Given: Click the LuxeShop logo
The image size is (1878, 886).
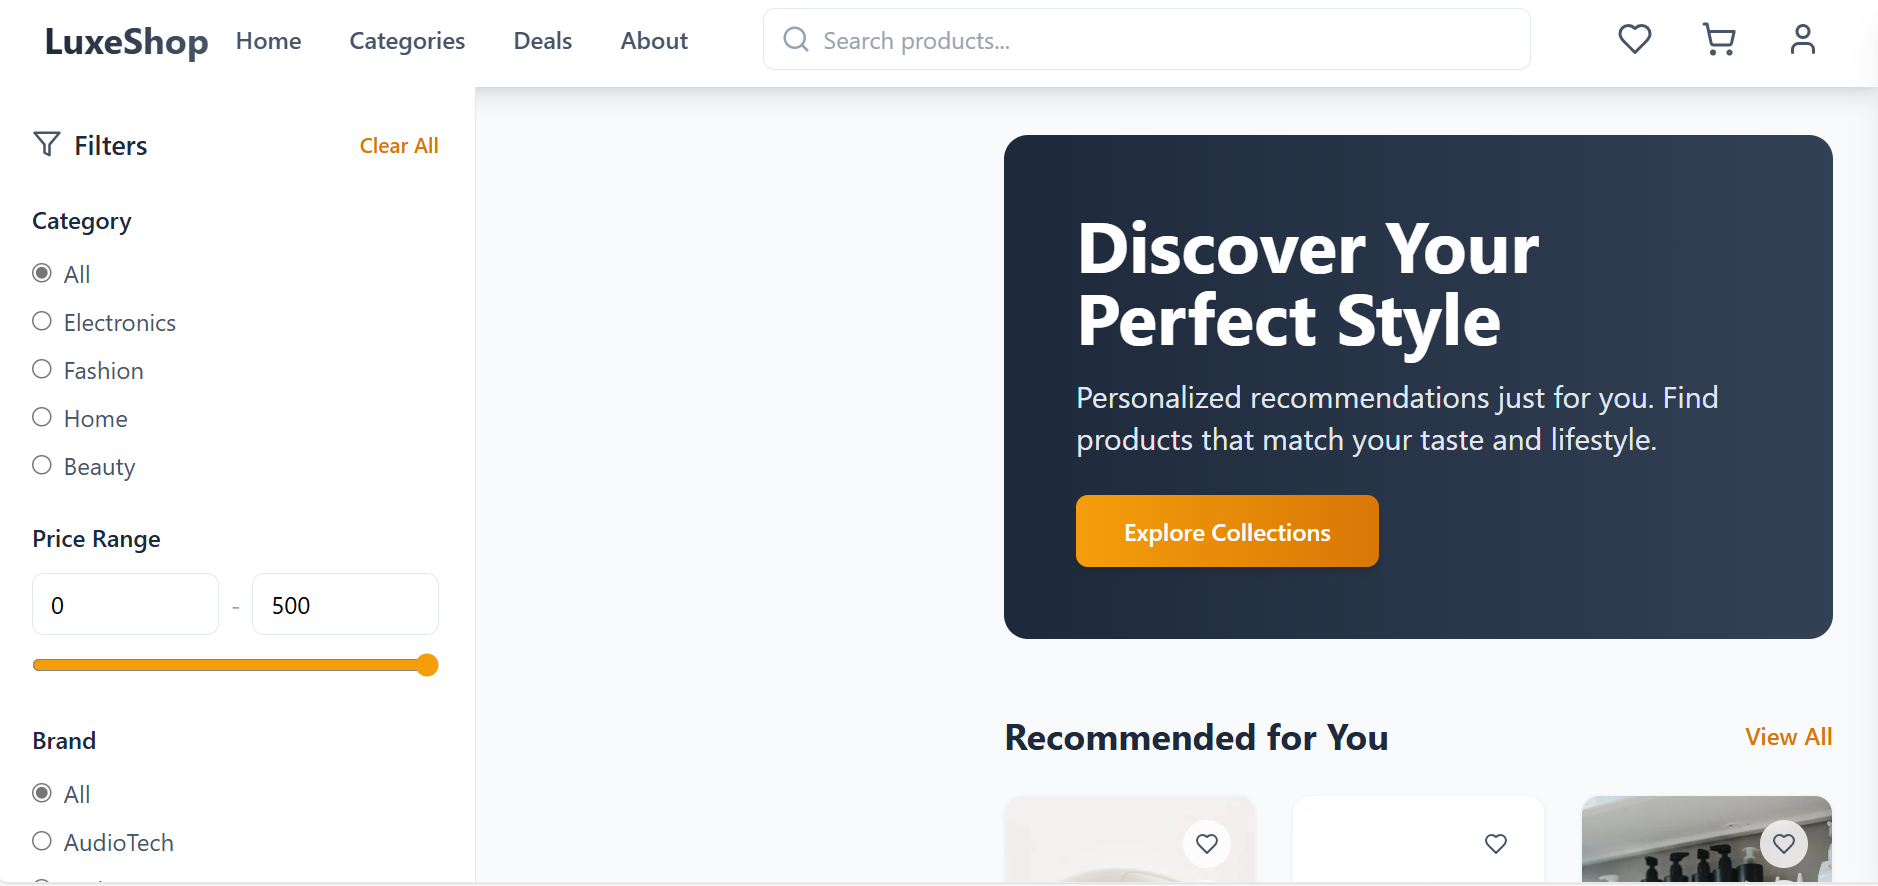Looking at the screenshot, I should [x=126, y=42].
